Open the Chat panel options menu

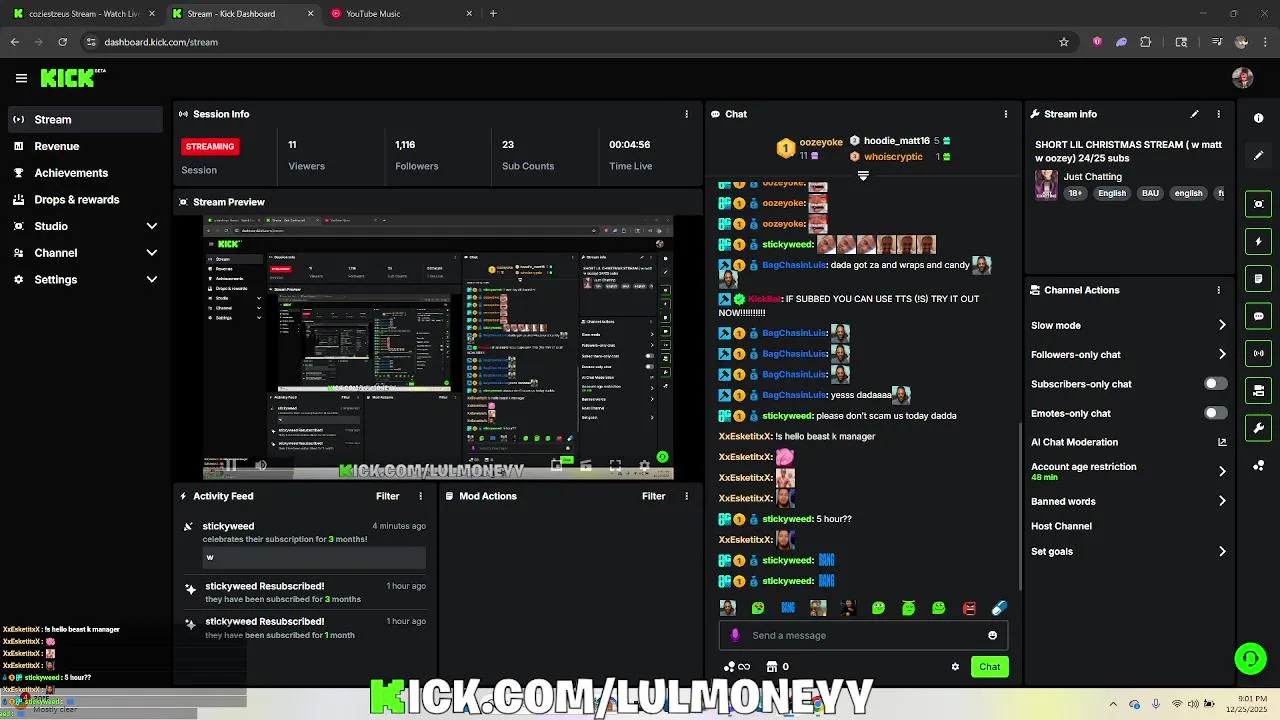pyautogui.click(x=1005, y=114)
